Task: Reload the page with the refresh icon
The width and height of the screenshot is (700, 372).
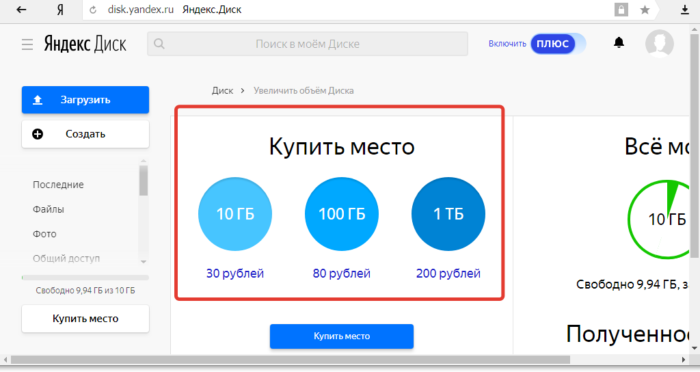Action: point(93,10)
